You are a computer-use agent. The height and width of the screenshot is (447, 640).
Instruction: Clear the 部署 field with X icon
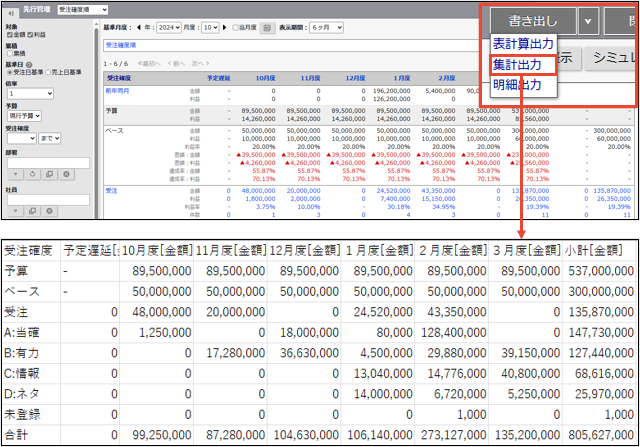tap(66, 174)
